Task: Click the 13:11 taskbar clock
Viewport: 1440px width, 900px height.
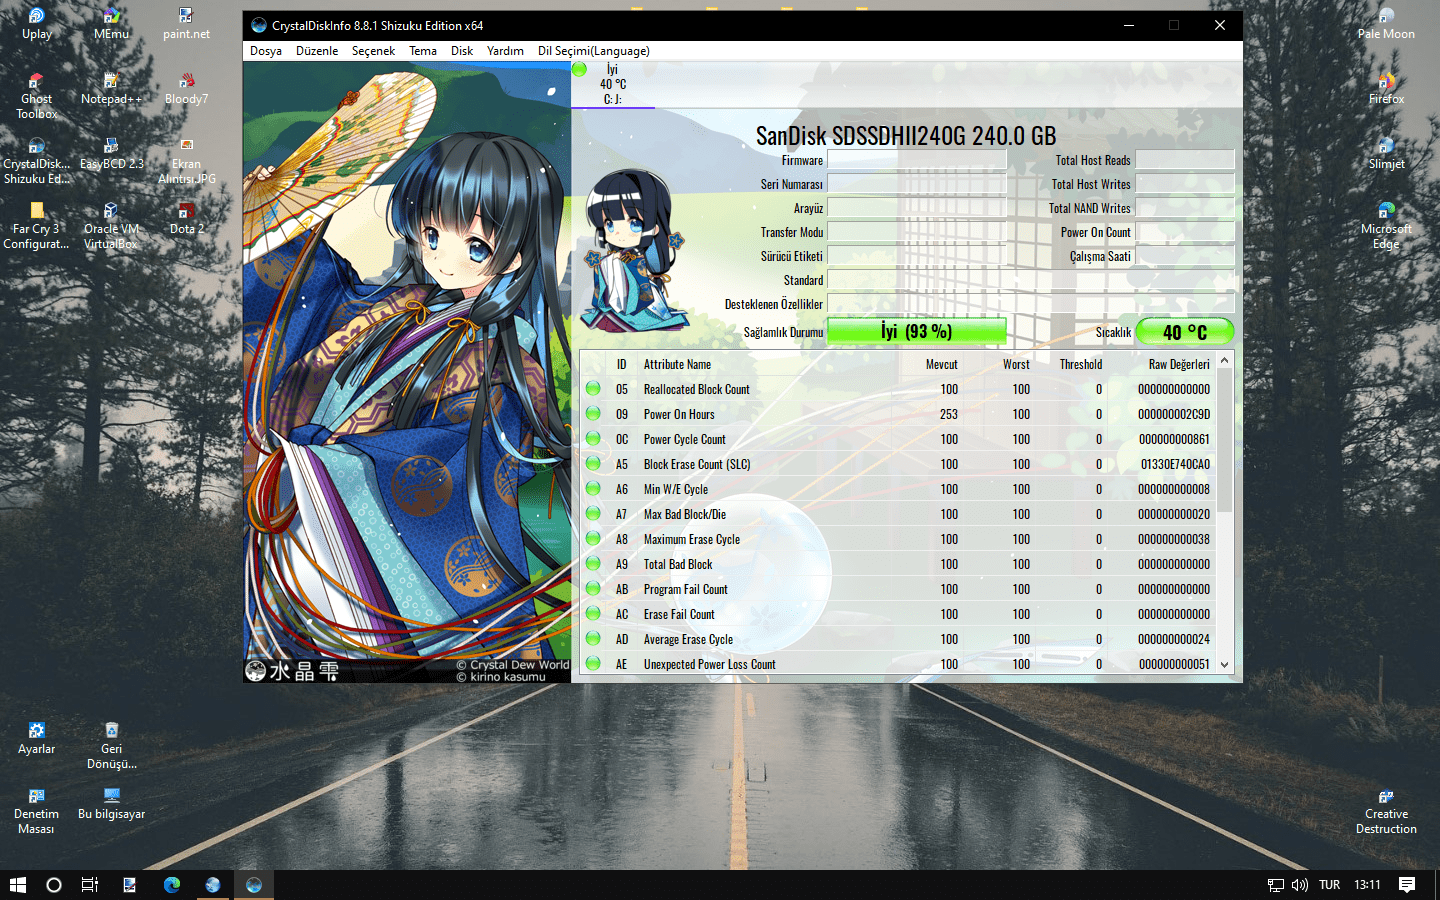Action: tap(1367, 885)
